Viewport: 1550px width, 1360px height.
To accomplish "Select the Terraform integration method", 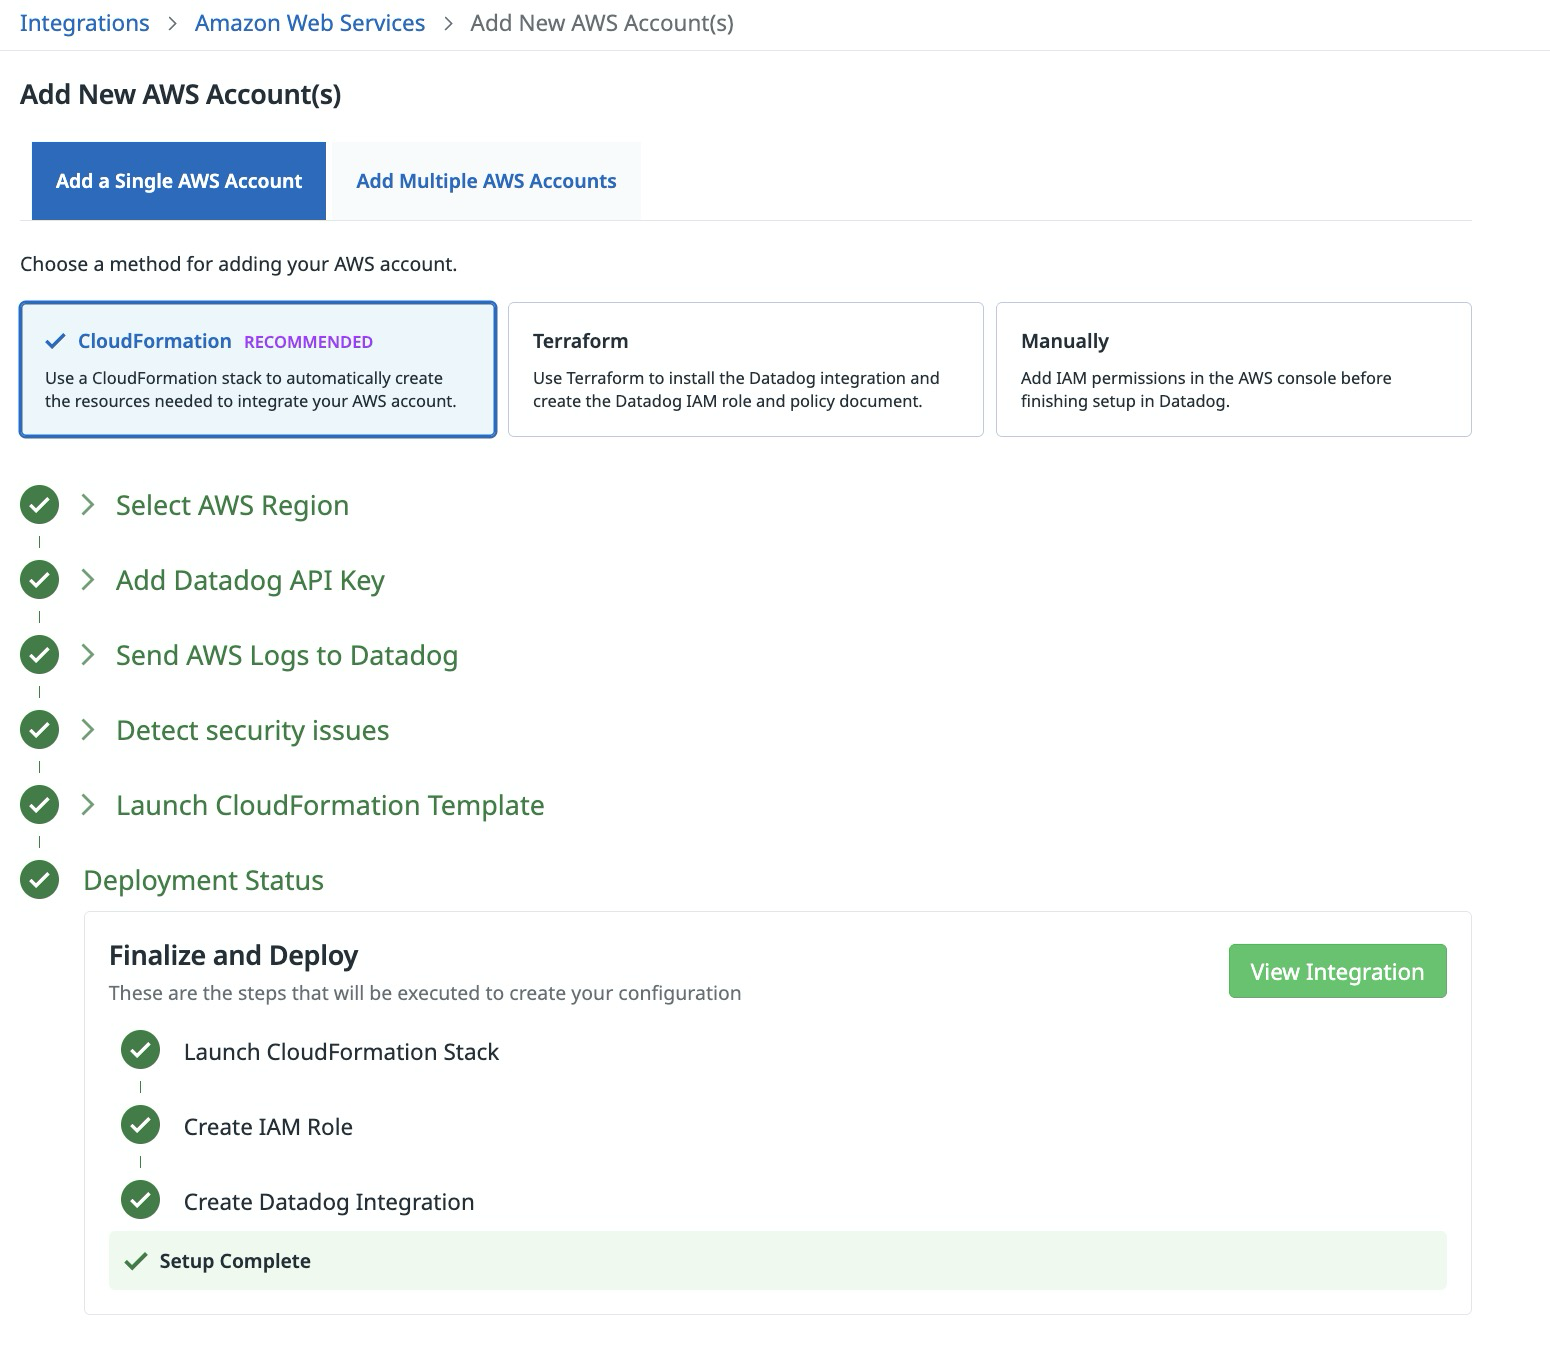I will coord(745,368).
